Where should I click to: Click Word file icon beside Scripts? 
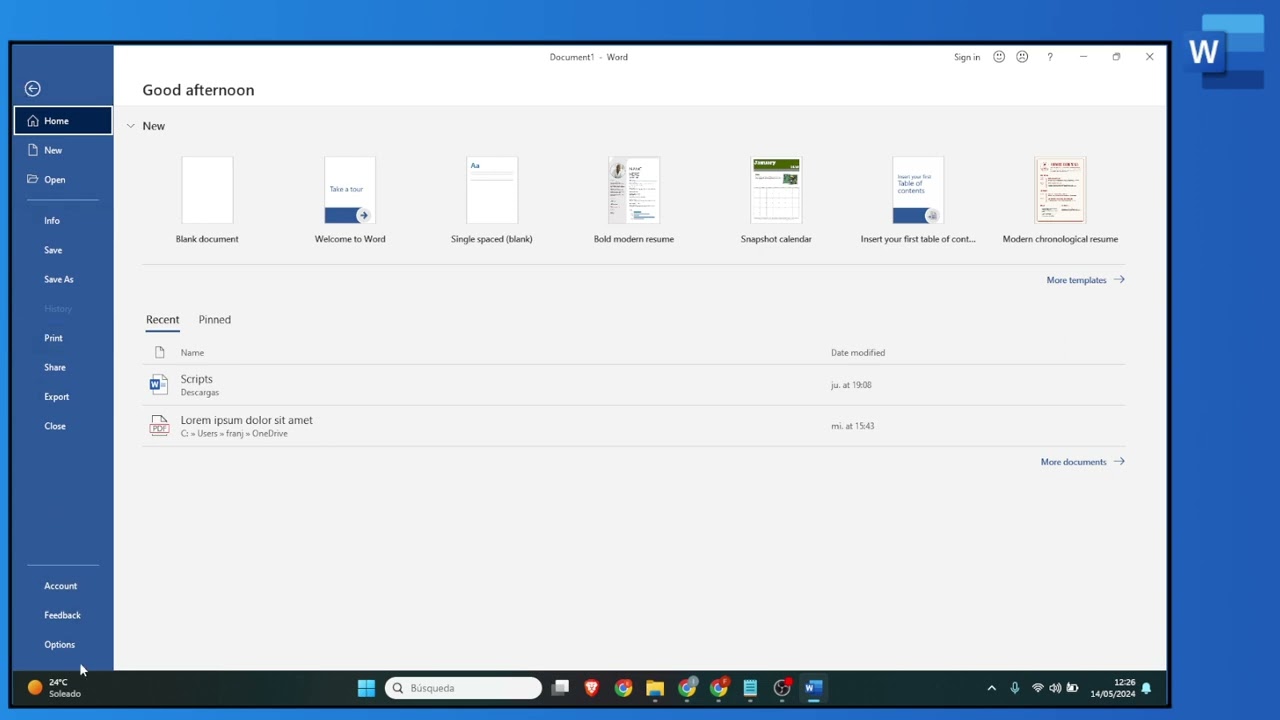[x=158, y=385]
